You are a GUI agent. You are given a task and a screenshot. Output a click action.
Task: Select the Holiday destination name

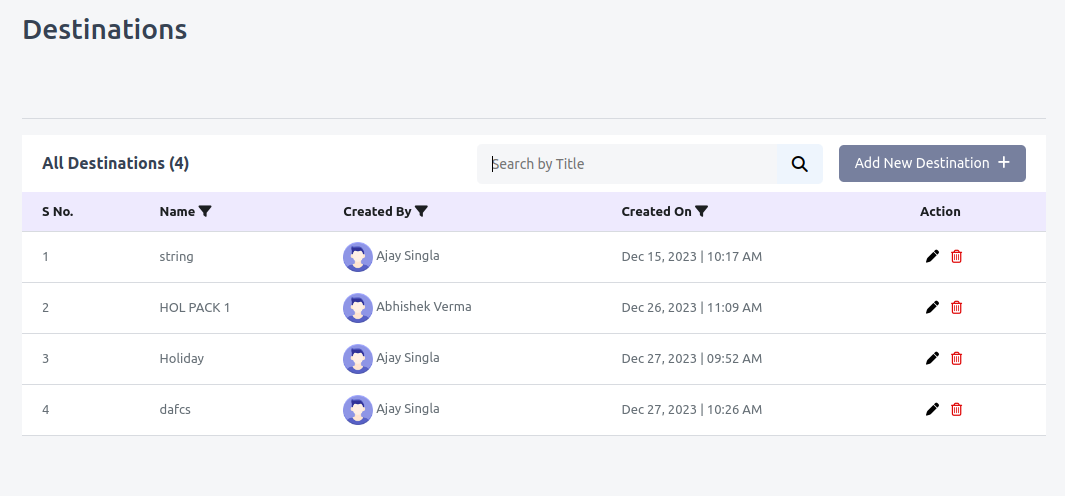181,358
